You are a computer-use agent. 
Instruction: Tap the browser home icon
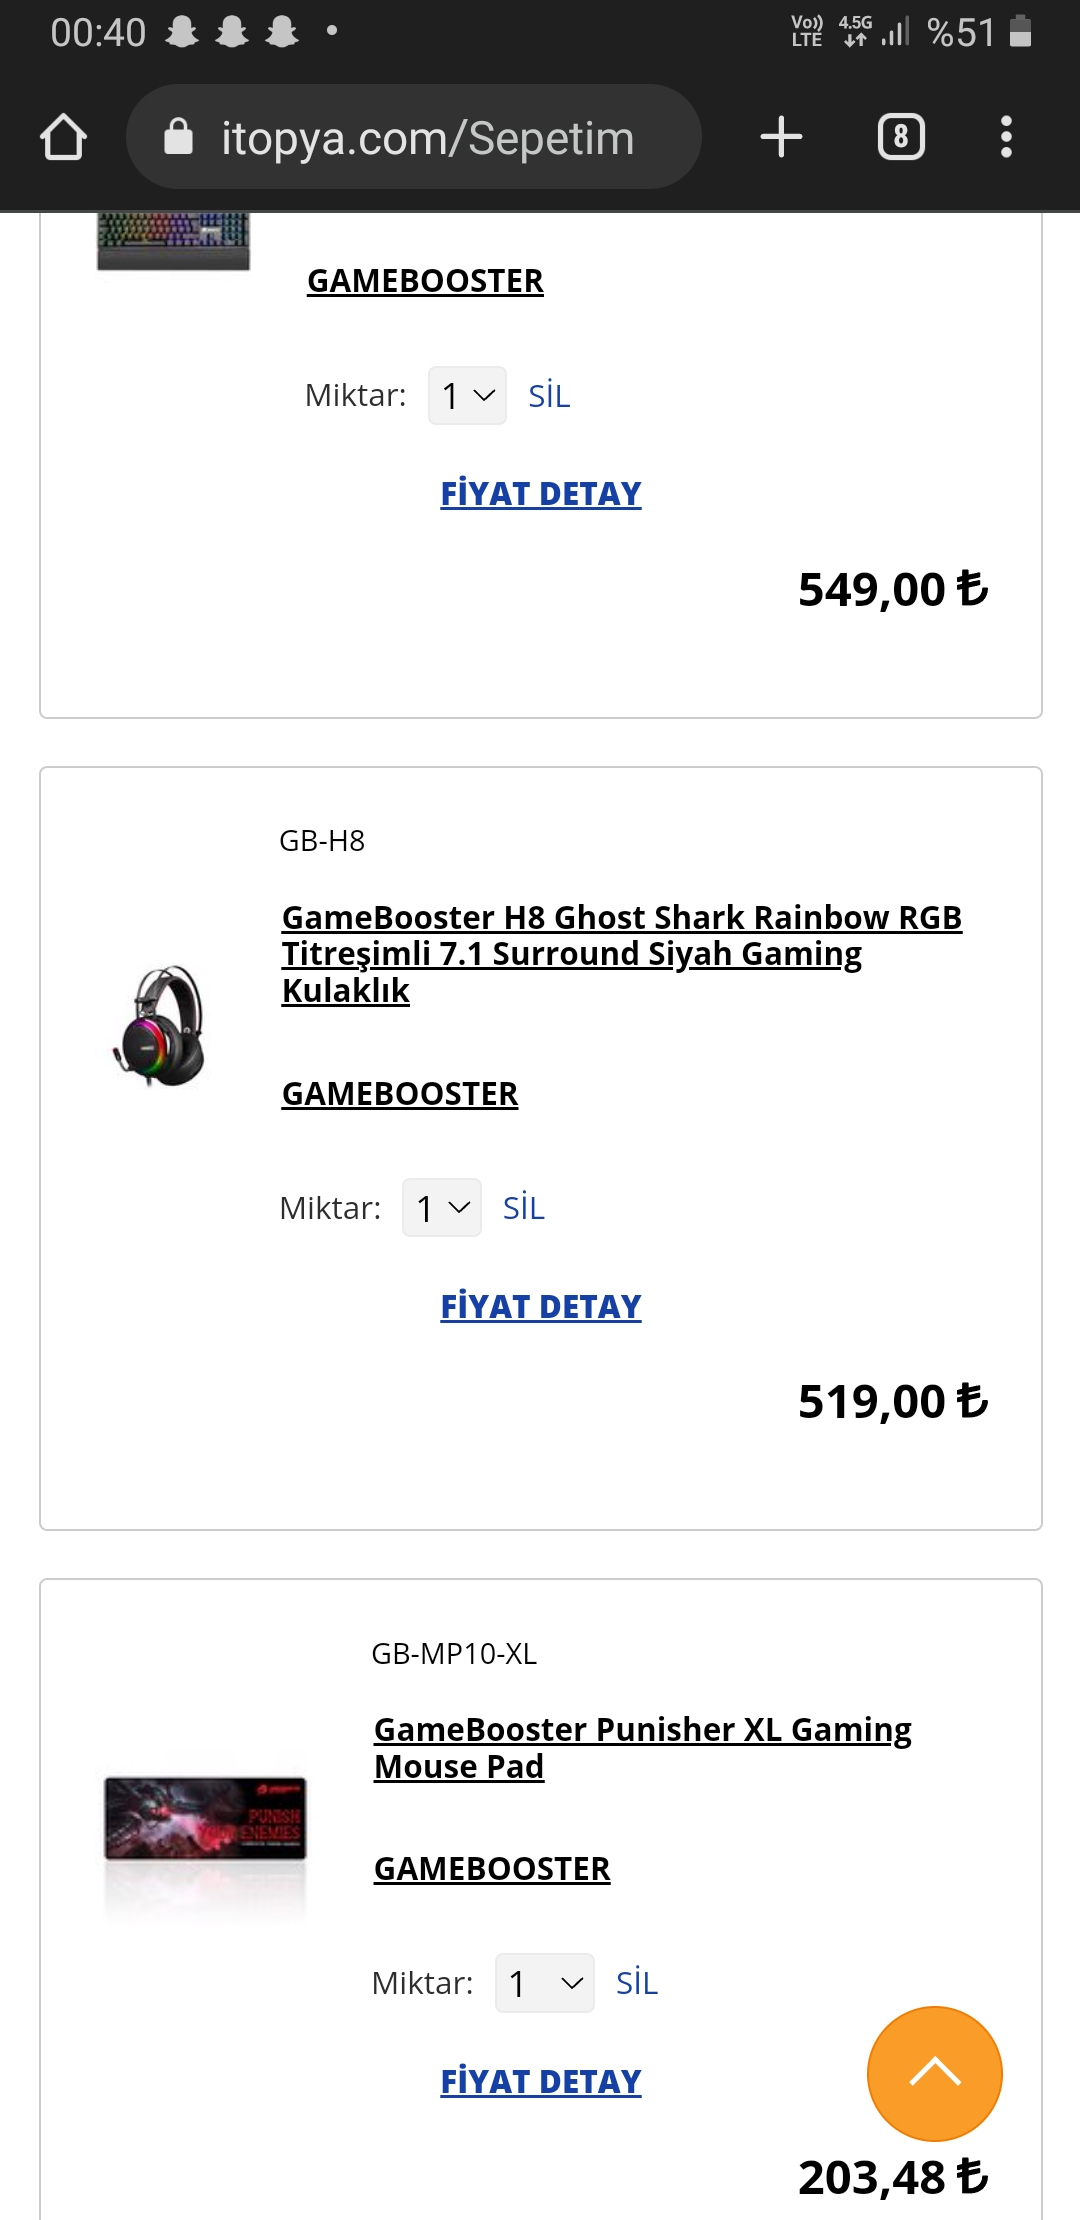tap(63, 137)
